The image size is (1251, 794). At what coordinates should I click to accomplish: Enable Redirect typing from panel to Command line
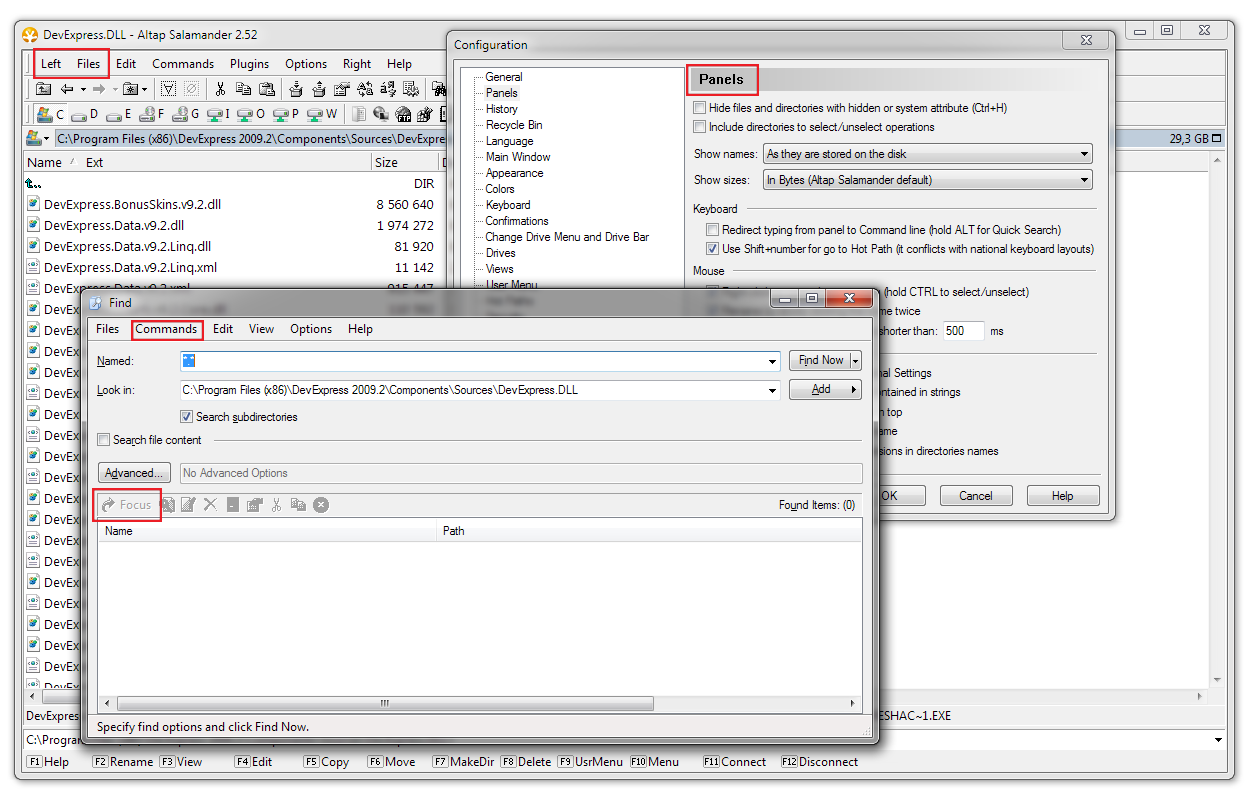tap(713, 230)
